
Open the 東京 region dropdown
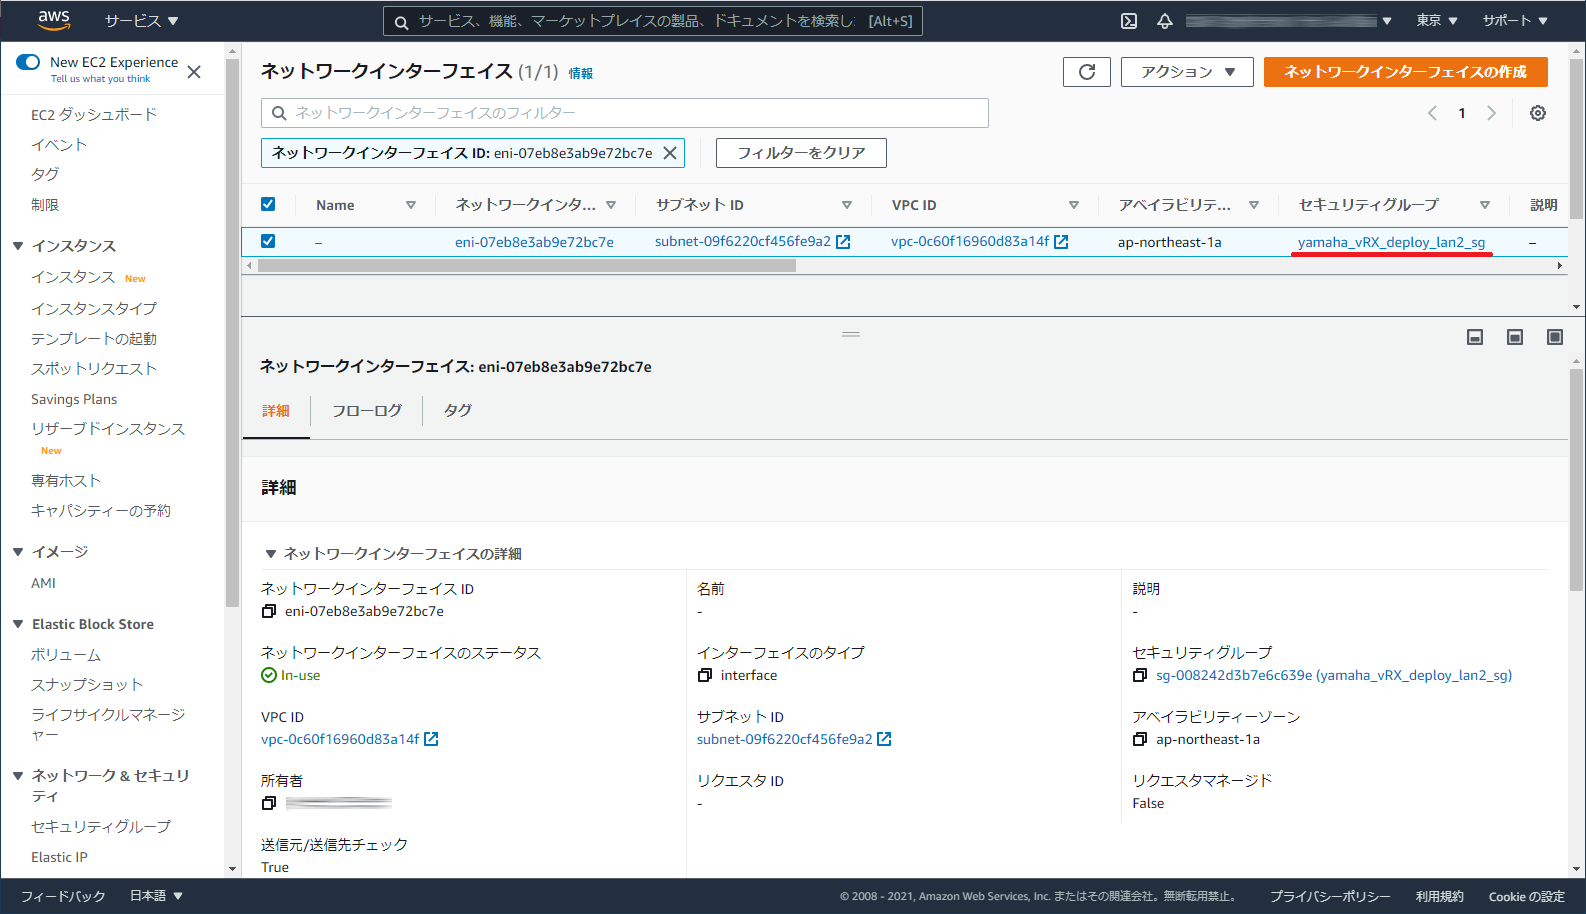coord(1437,21)
